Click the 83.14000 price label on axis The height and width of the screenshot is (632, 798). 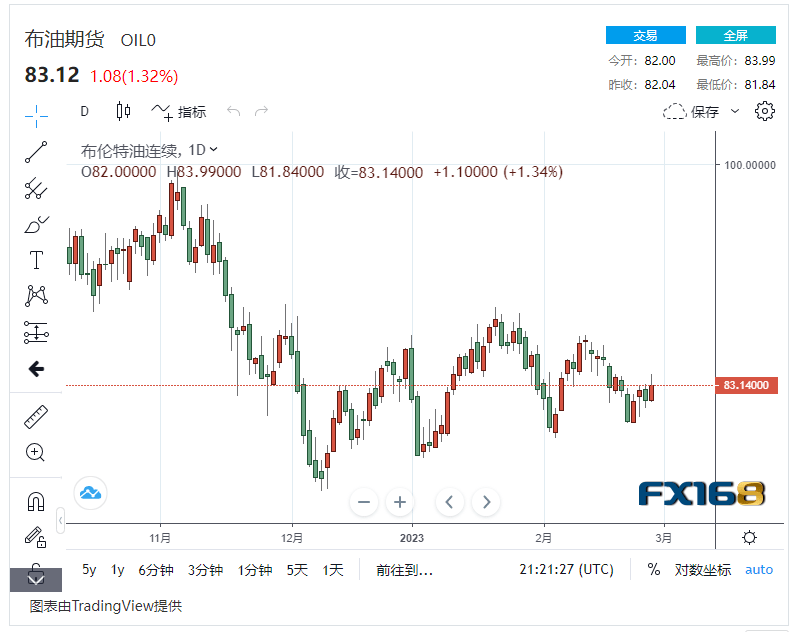pos(746,386)
